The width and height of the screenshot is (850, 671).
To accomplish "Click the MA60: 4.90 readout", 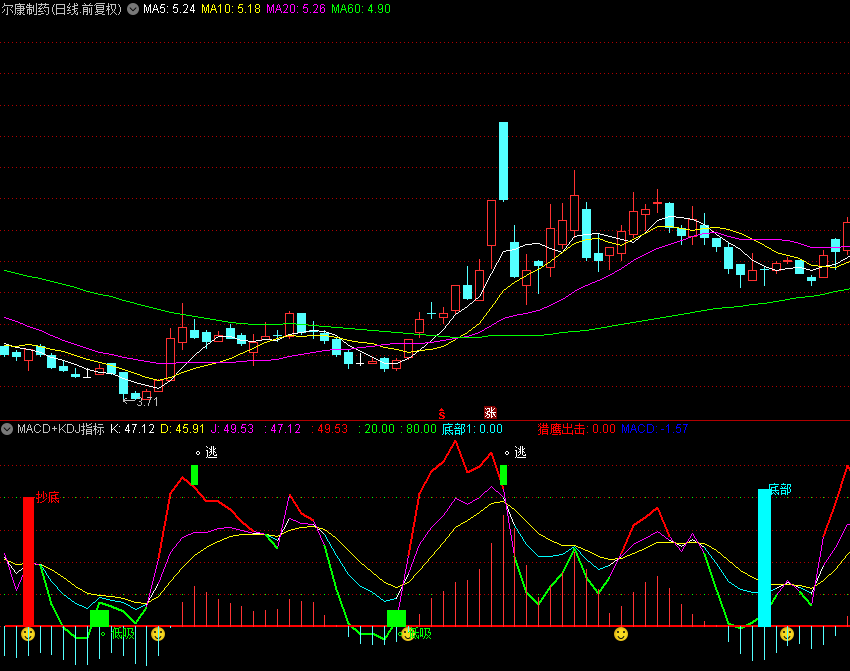I will [361, 9].
